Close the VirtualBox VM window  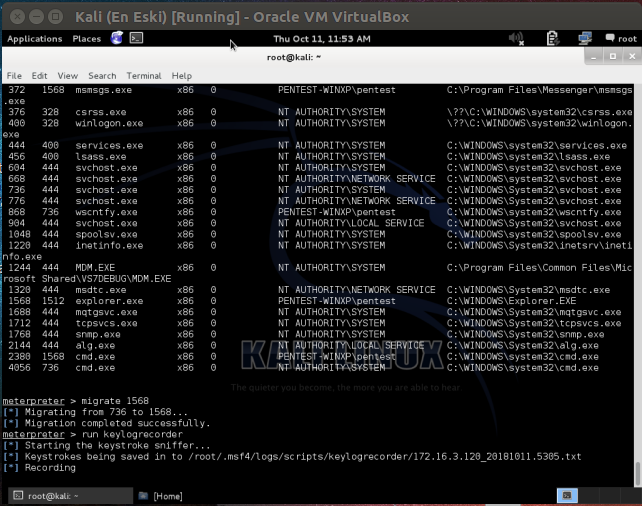pos(17,17)
